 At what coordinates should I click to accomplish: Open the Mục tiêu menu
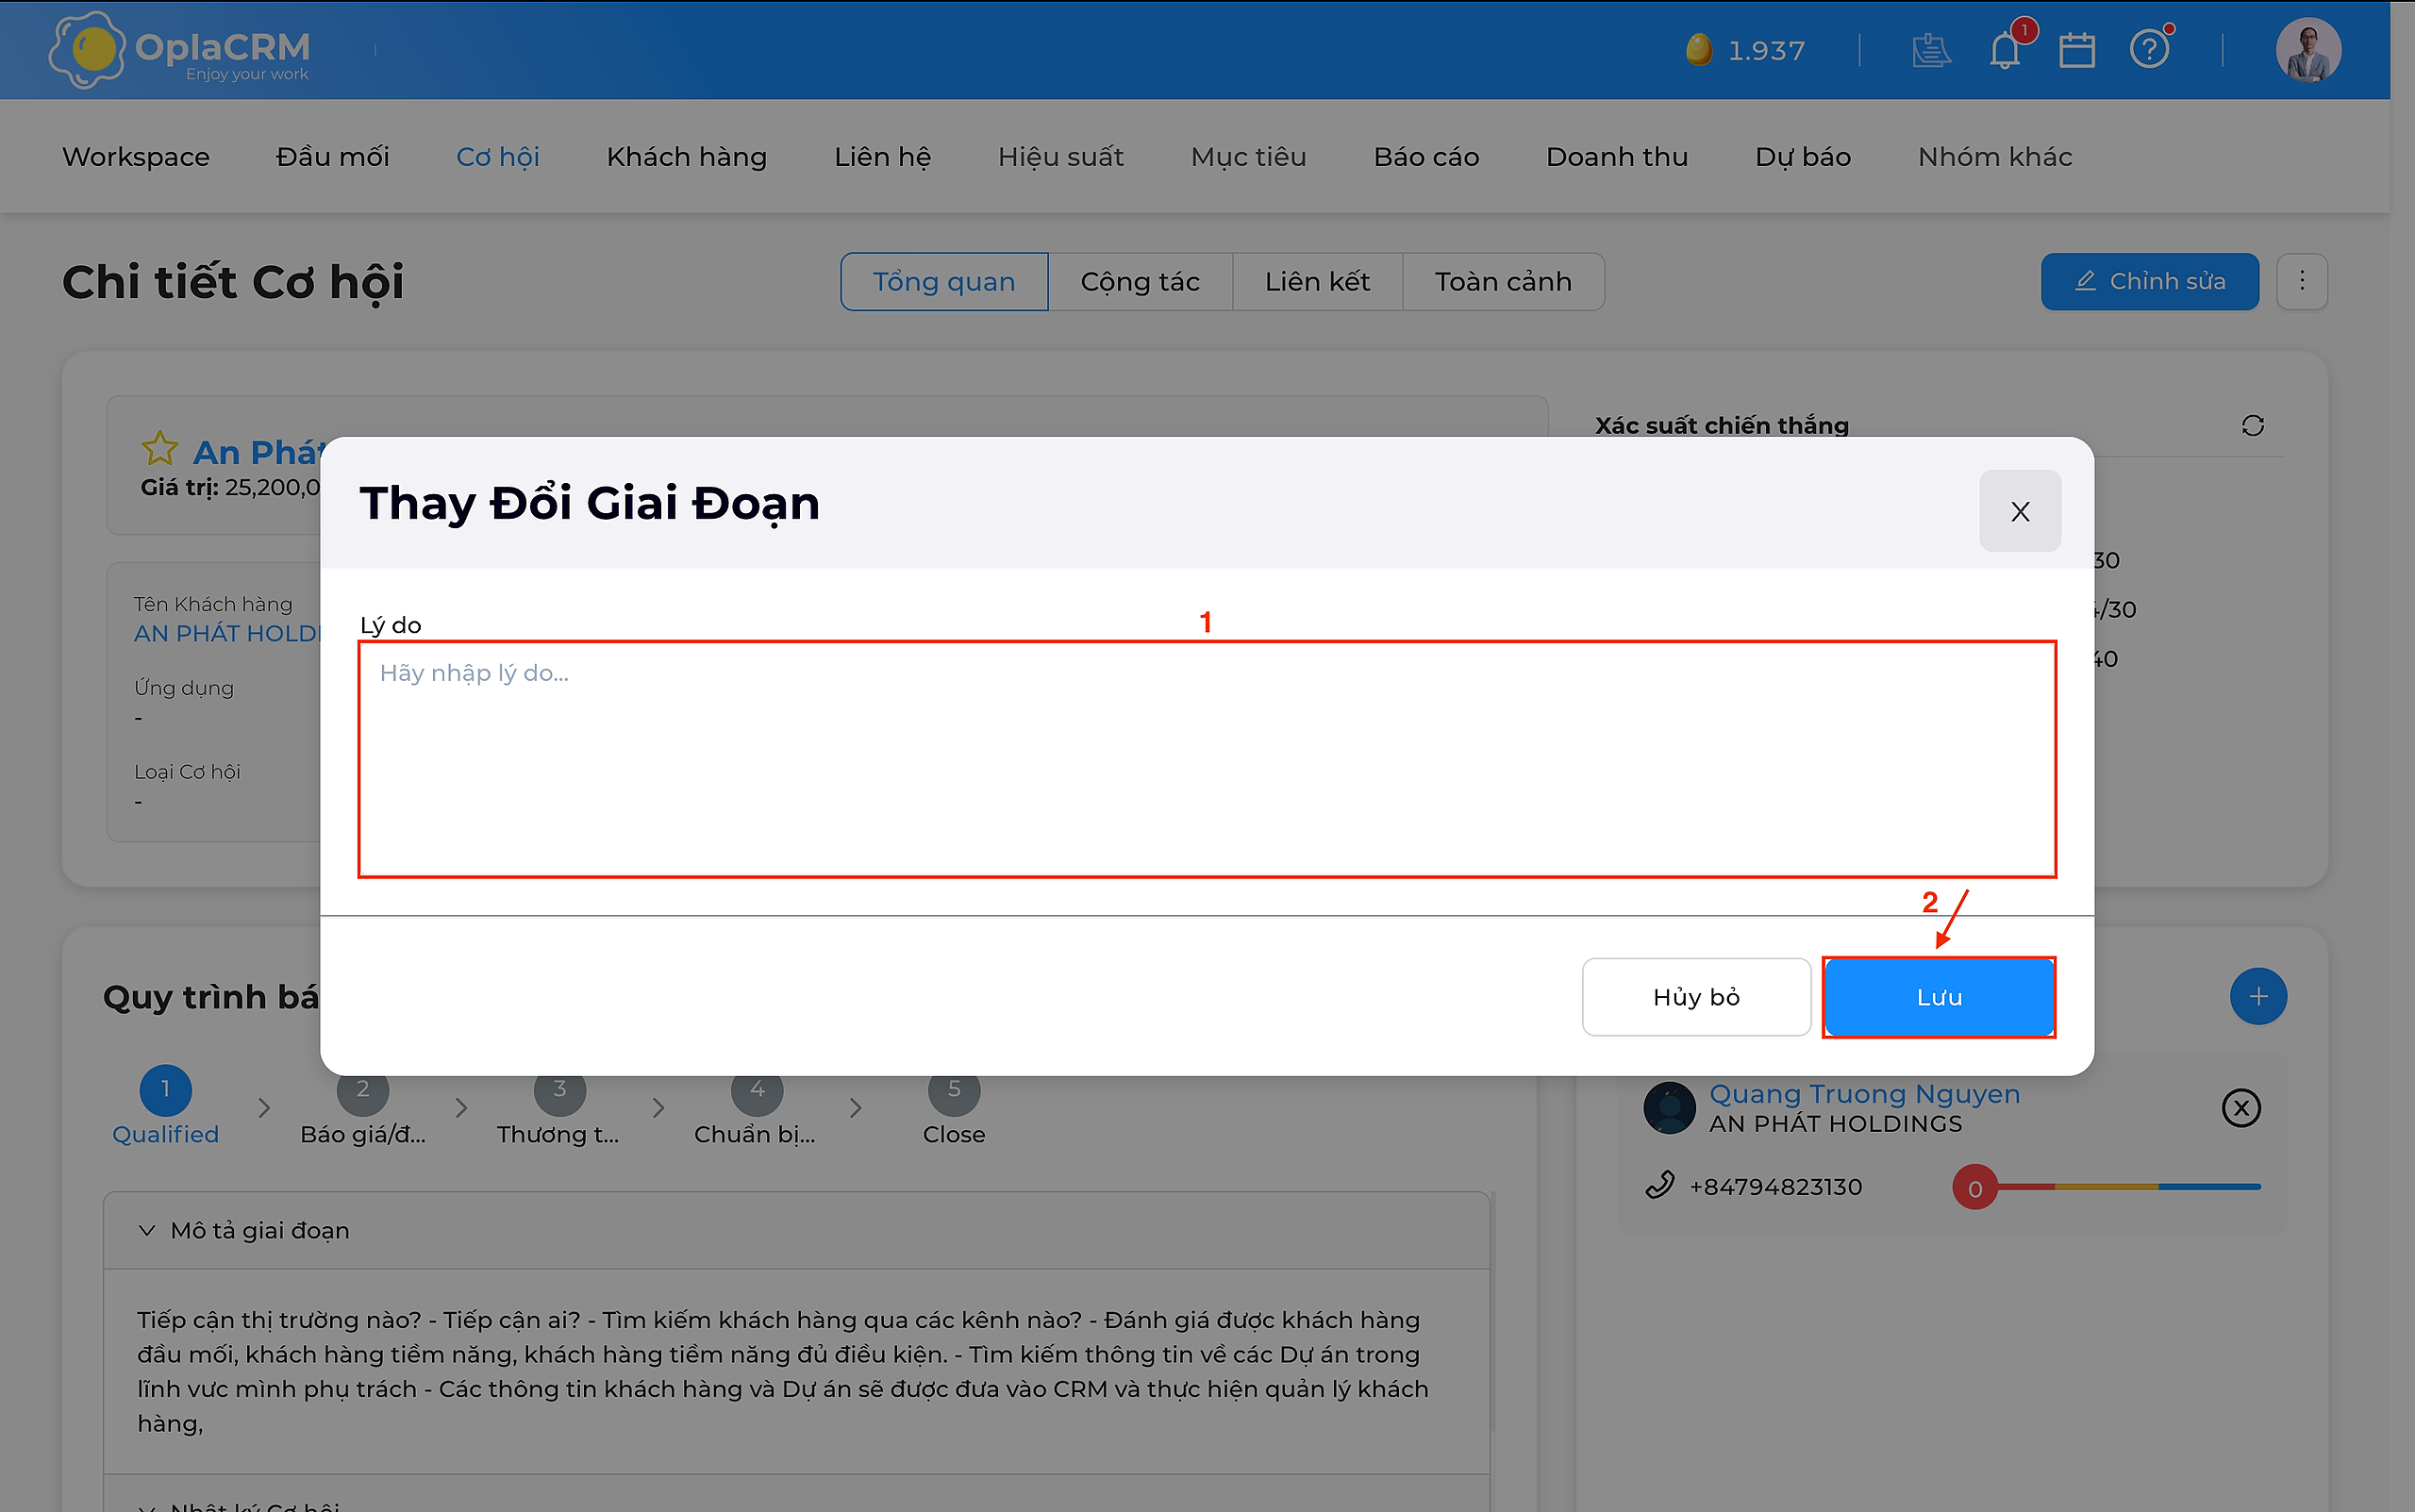1248,157
